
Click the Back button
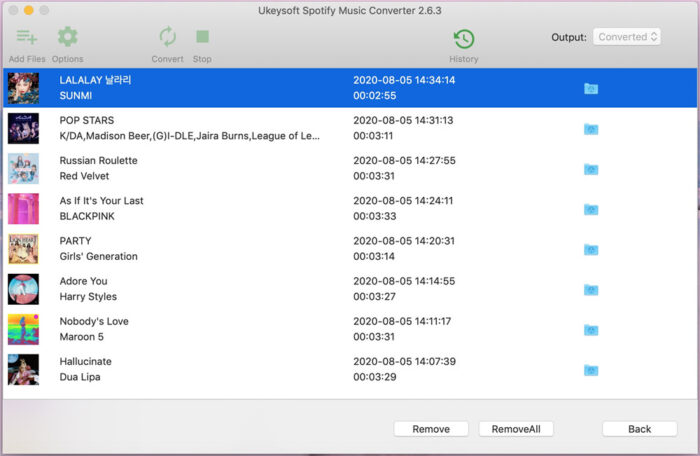click(639, 429)
